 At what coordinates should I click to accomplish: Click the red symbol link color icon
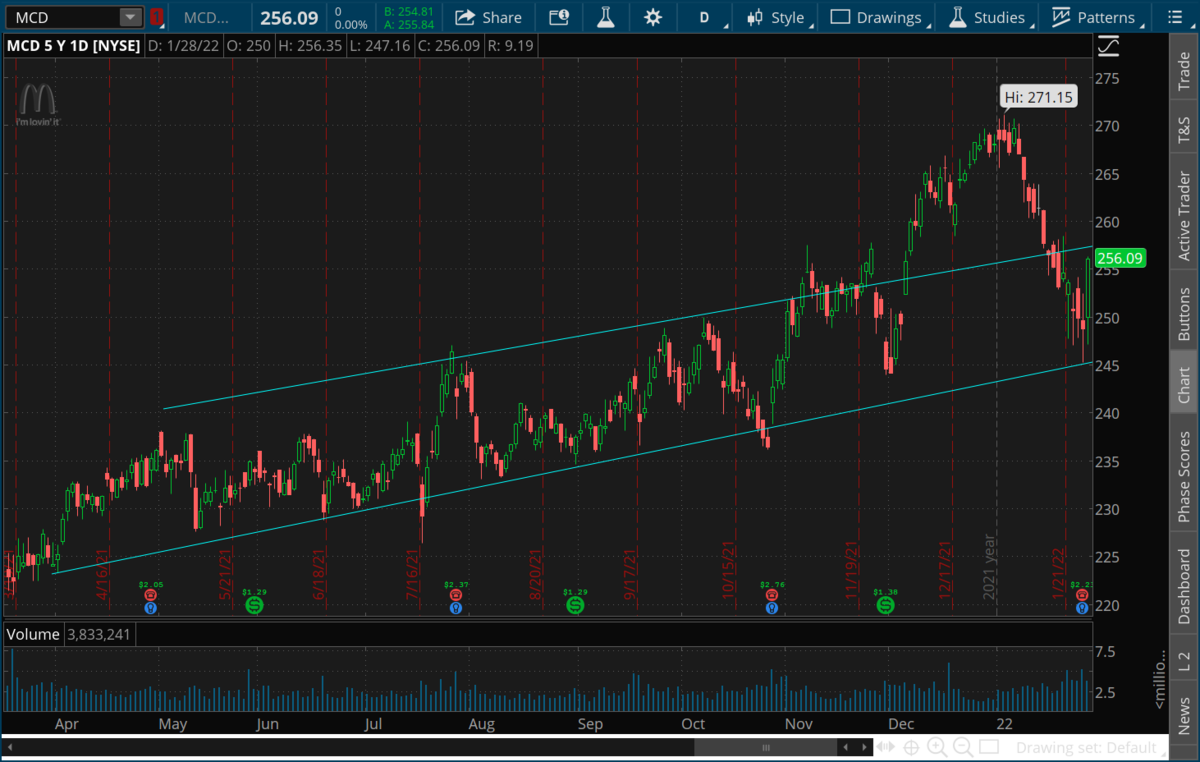(157, 17)
